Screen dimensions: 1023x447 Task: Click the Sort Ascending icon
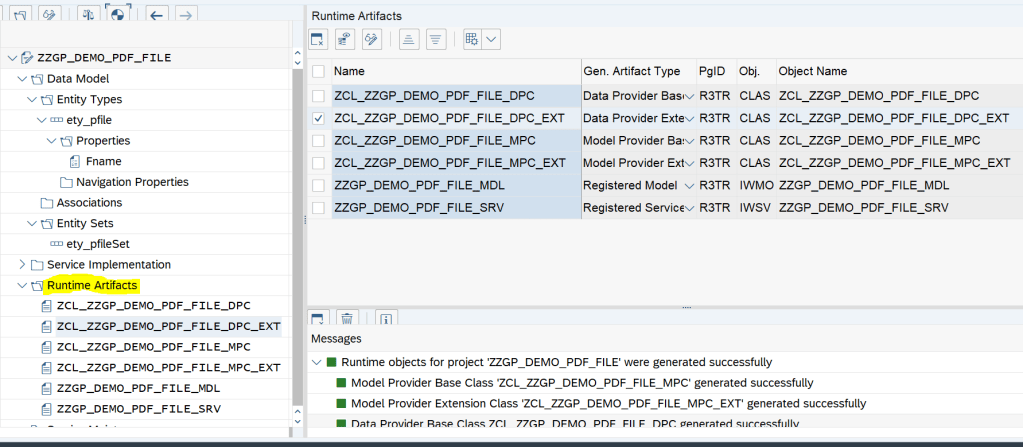tap(408, 39)
